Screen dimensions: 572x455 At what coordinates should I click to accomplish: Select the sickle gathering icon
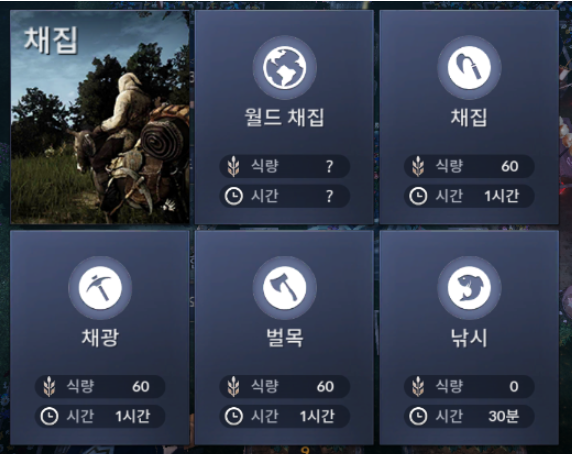pyautogui.click(x=469, y=68)
